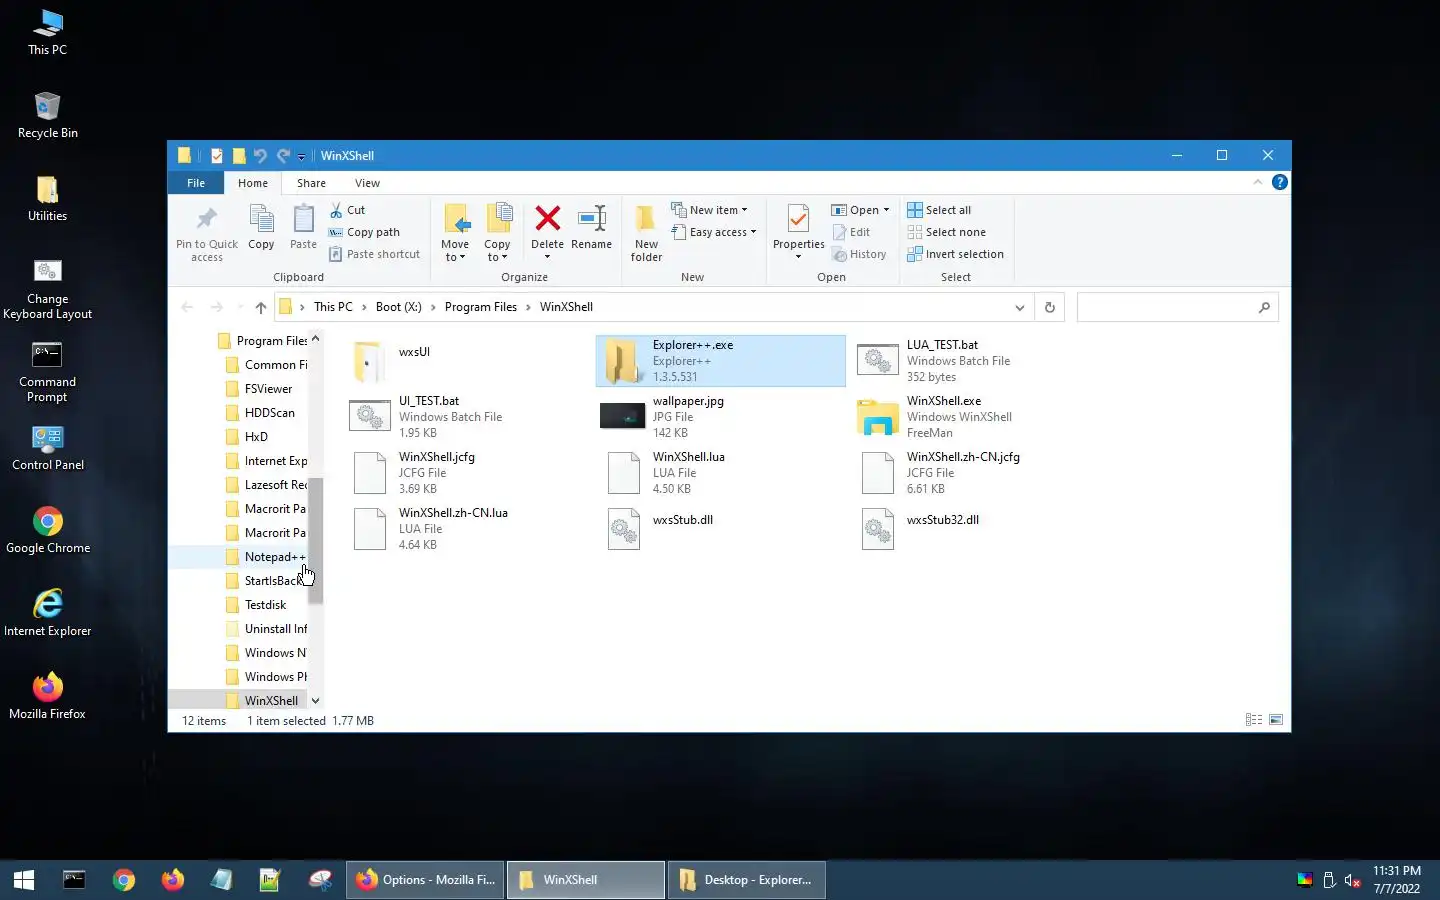Click the Cut scissors command
The image size is (1440, 900).
click(x=347, y=210)
